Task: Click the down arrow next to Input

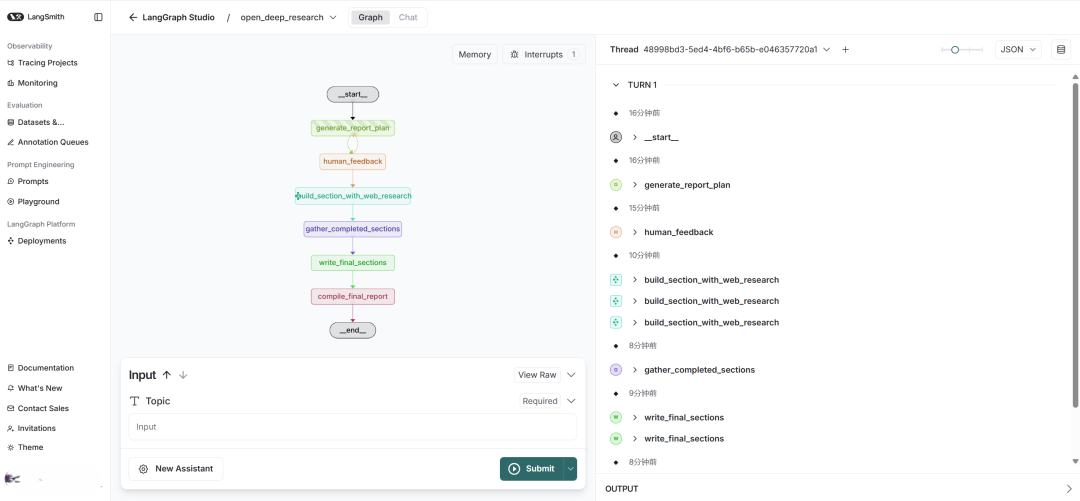Action: point(183,375)
